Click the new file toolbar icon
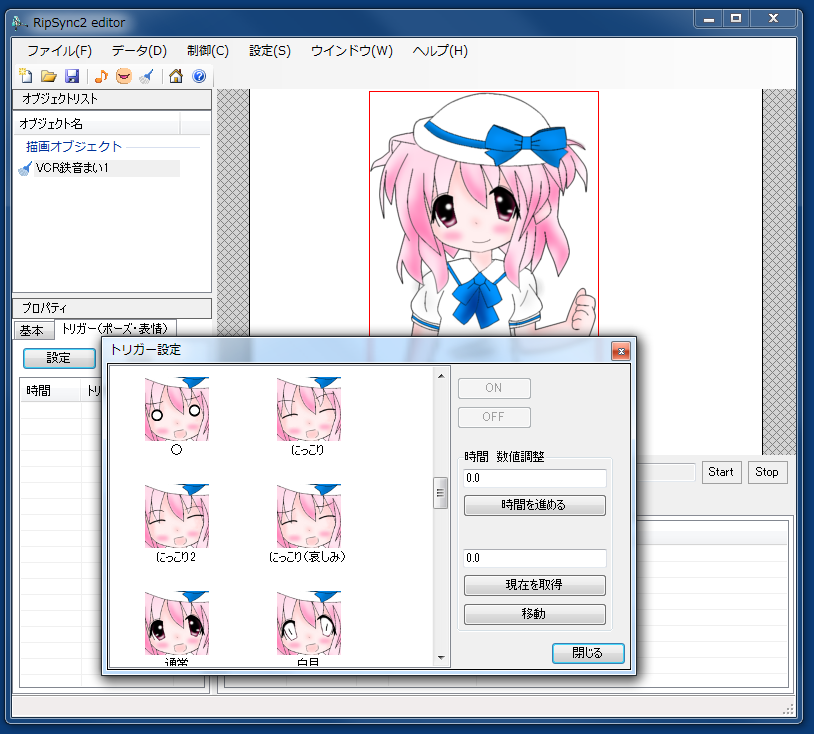 tap(25, 76)
